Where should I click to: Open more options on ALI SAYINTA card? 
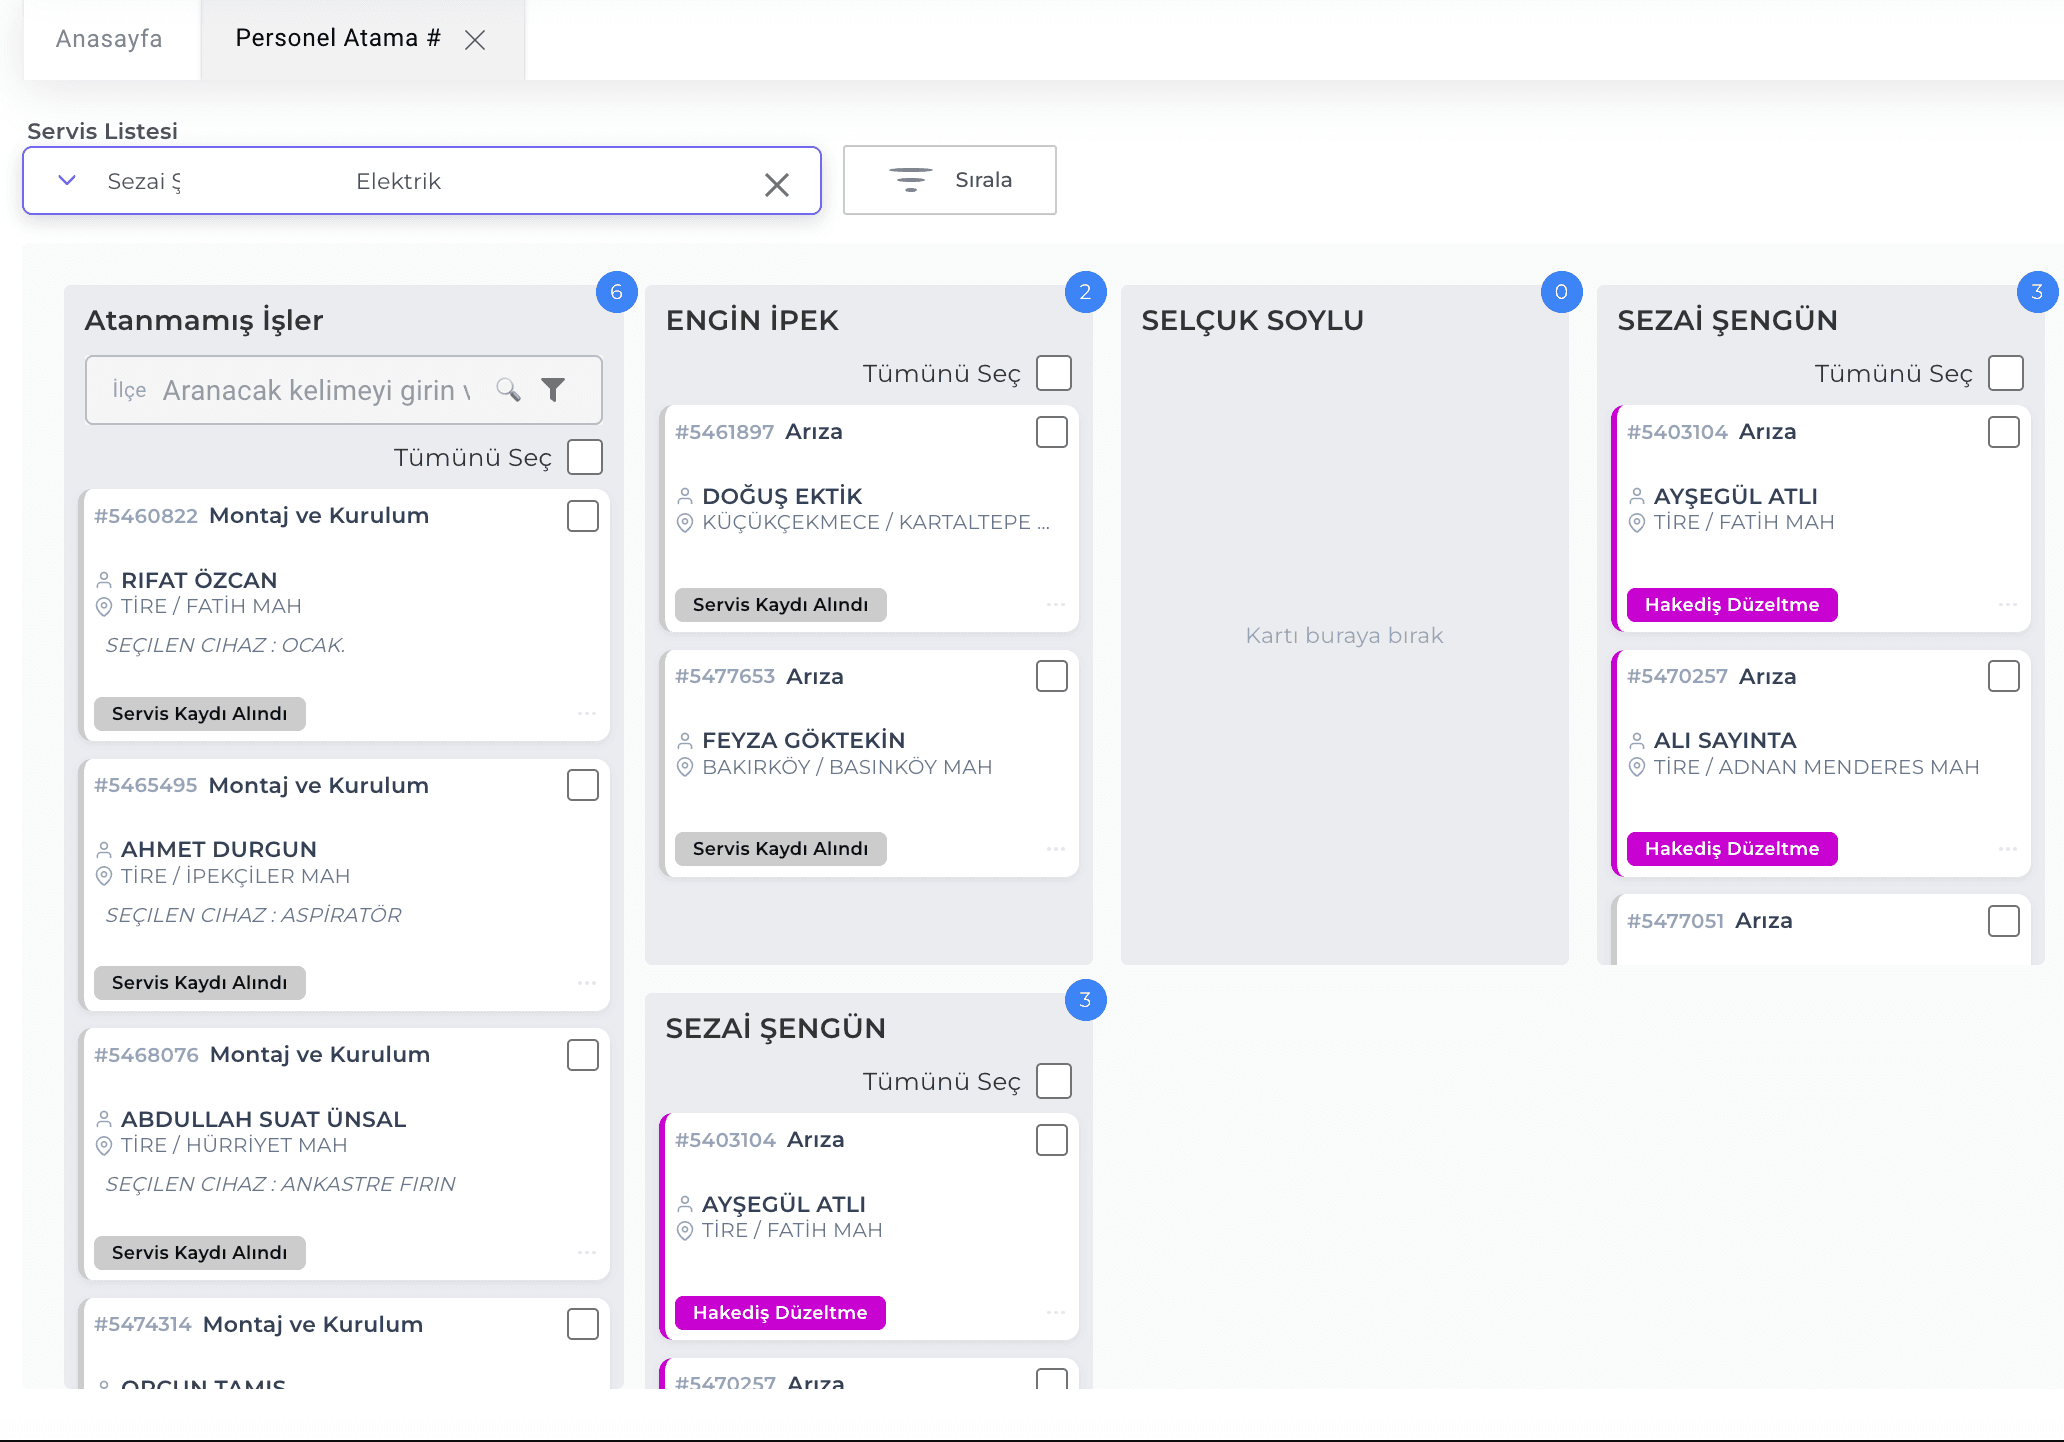point(2008,848)
